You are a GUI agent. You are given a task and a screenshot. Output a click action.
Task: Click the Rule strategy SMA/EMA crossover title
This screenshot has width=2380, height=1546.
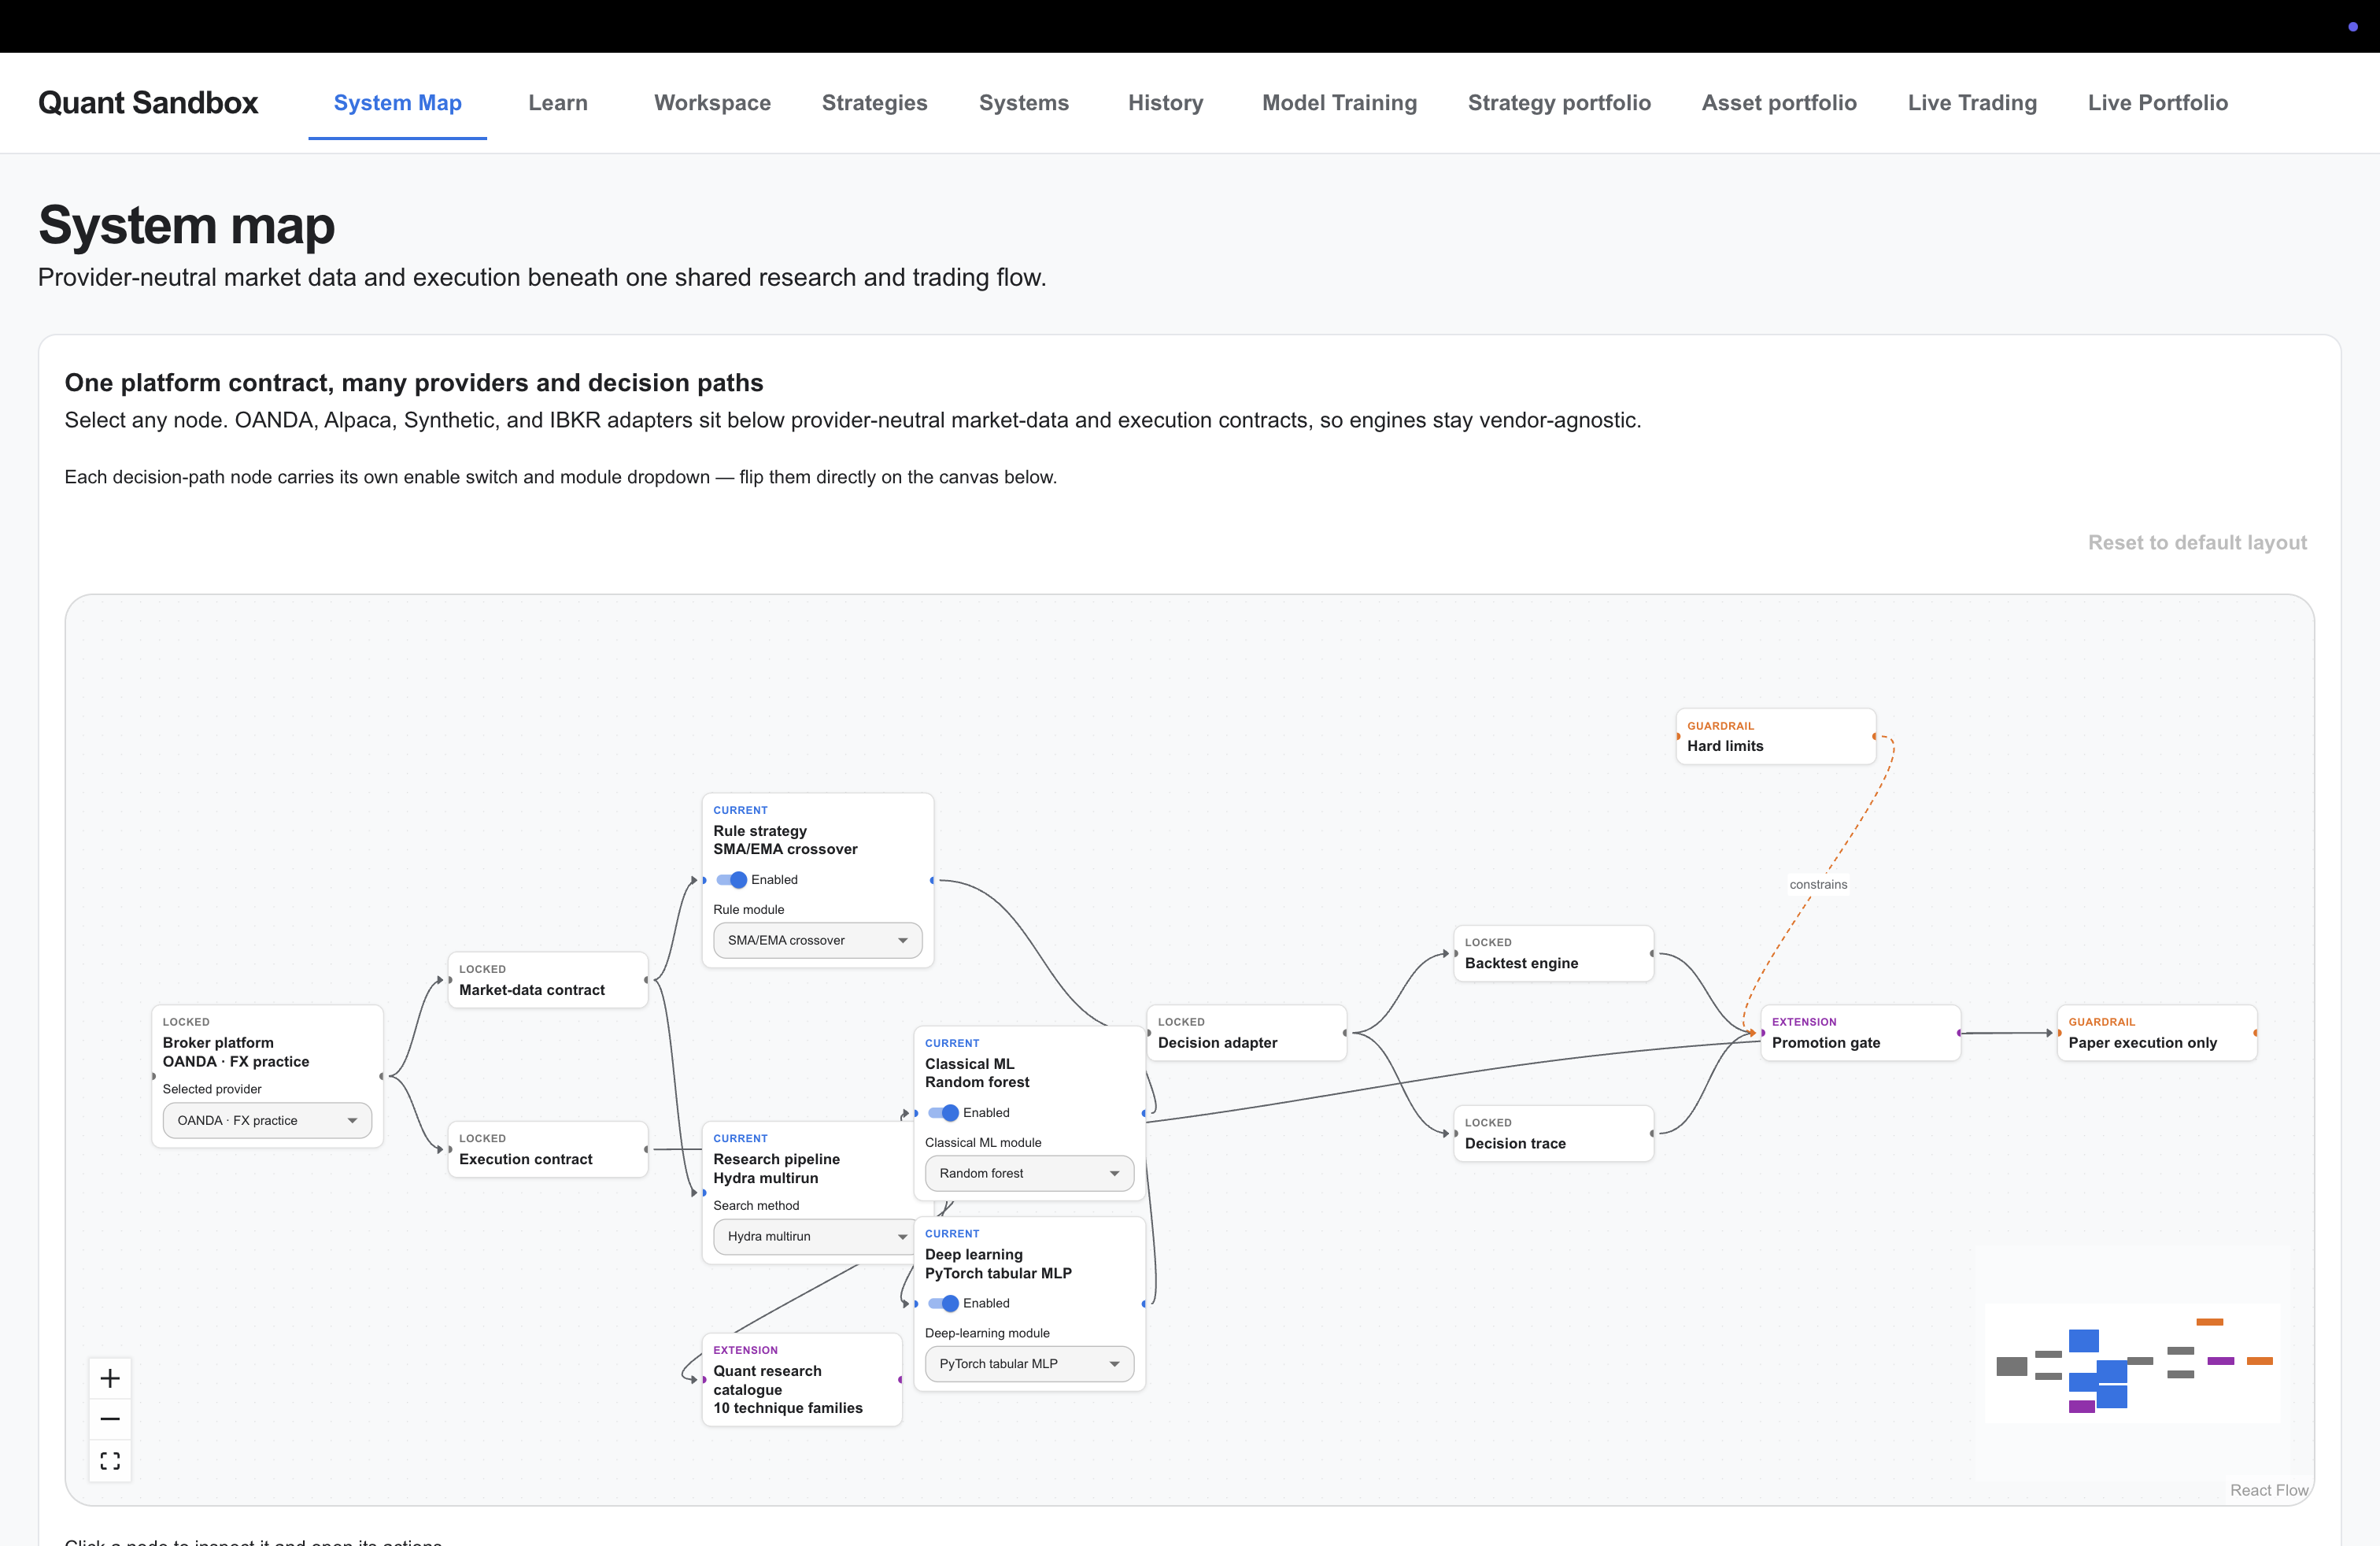coord(785,840)
